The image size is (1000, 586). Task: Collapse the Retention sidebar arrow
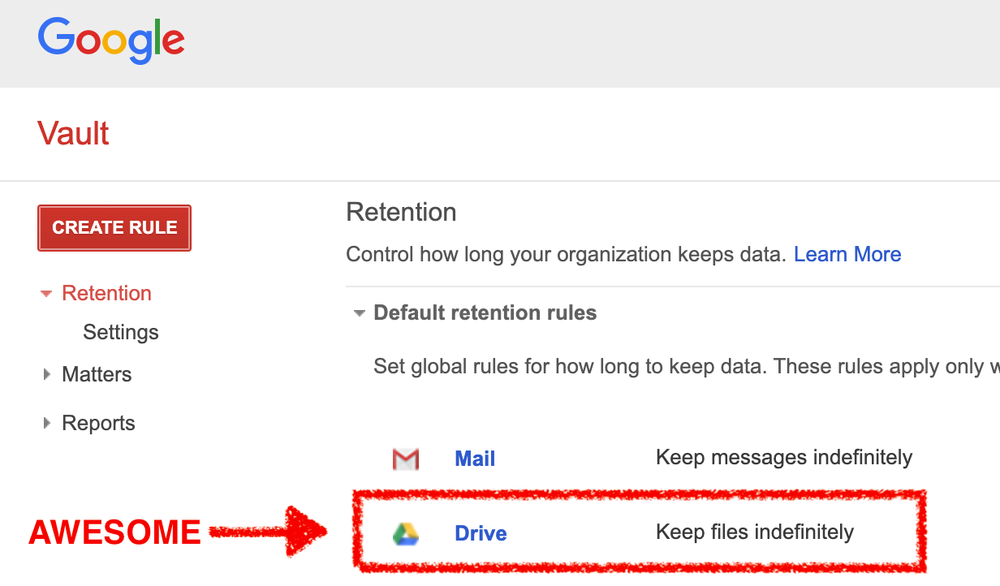pos(46,294)
